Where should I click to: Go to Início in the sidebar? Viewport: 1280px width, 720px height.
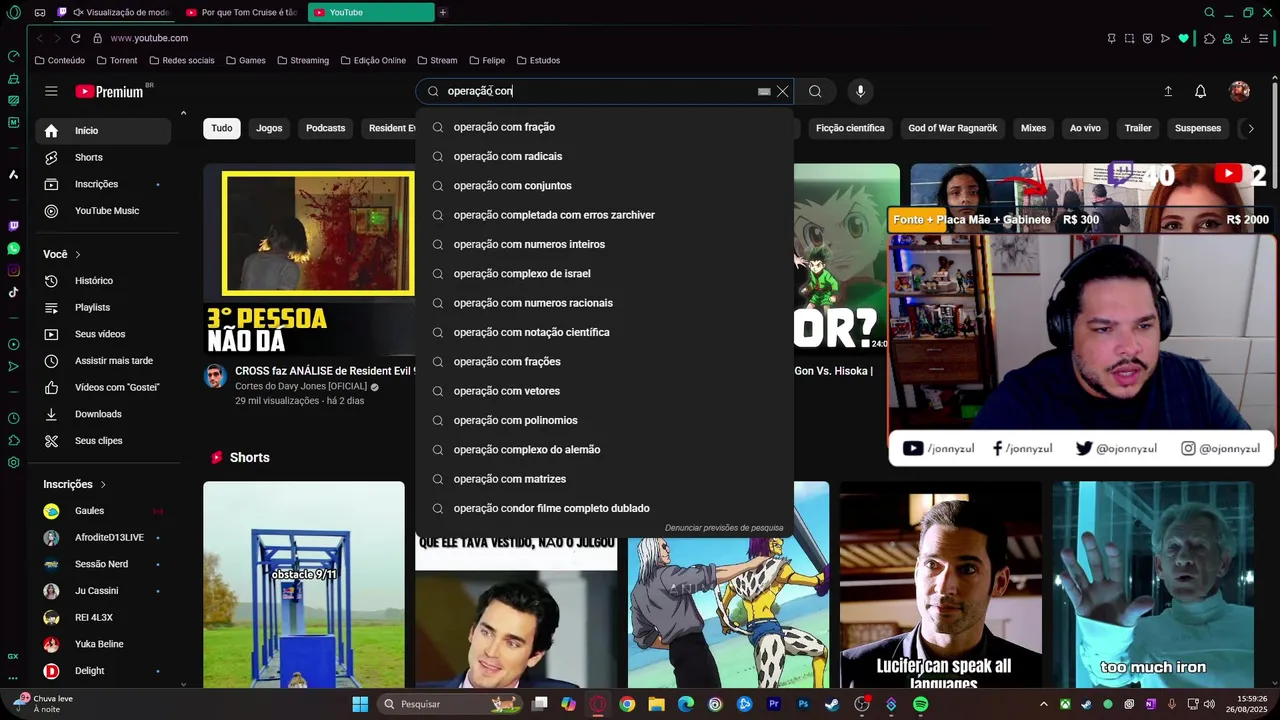click(x=103, y=131)
